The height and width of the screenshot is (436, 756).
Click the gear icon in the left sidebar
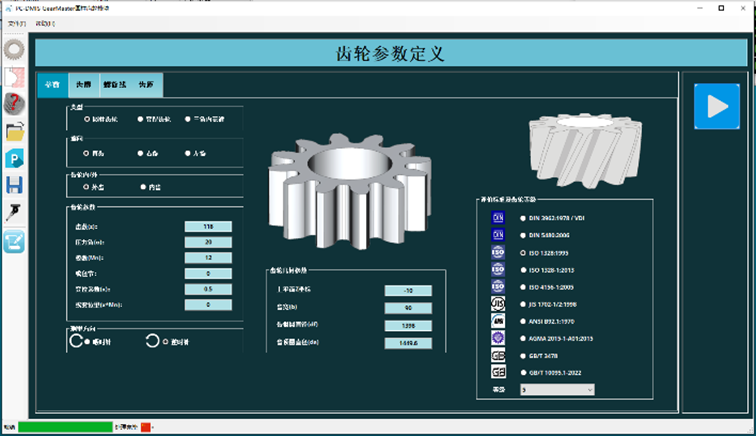(x=15, y=49)
